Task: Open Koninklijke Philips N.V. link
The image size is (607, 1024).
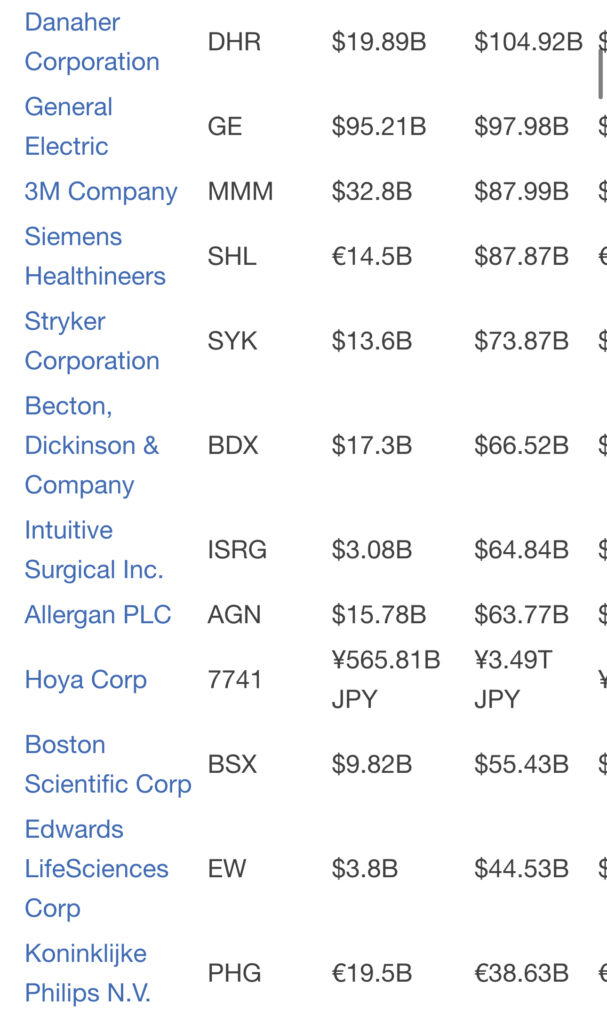Action: [88, 973]
